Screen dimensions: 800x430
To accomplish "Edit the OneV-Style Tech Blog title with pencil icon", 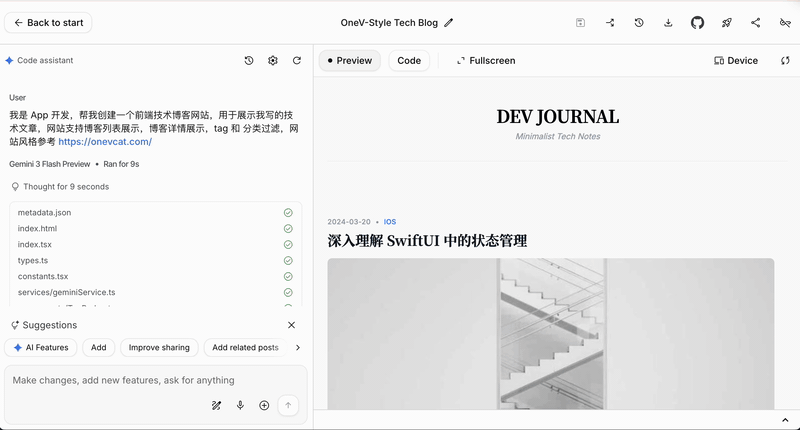I will (448, 22).
